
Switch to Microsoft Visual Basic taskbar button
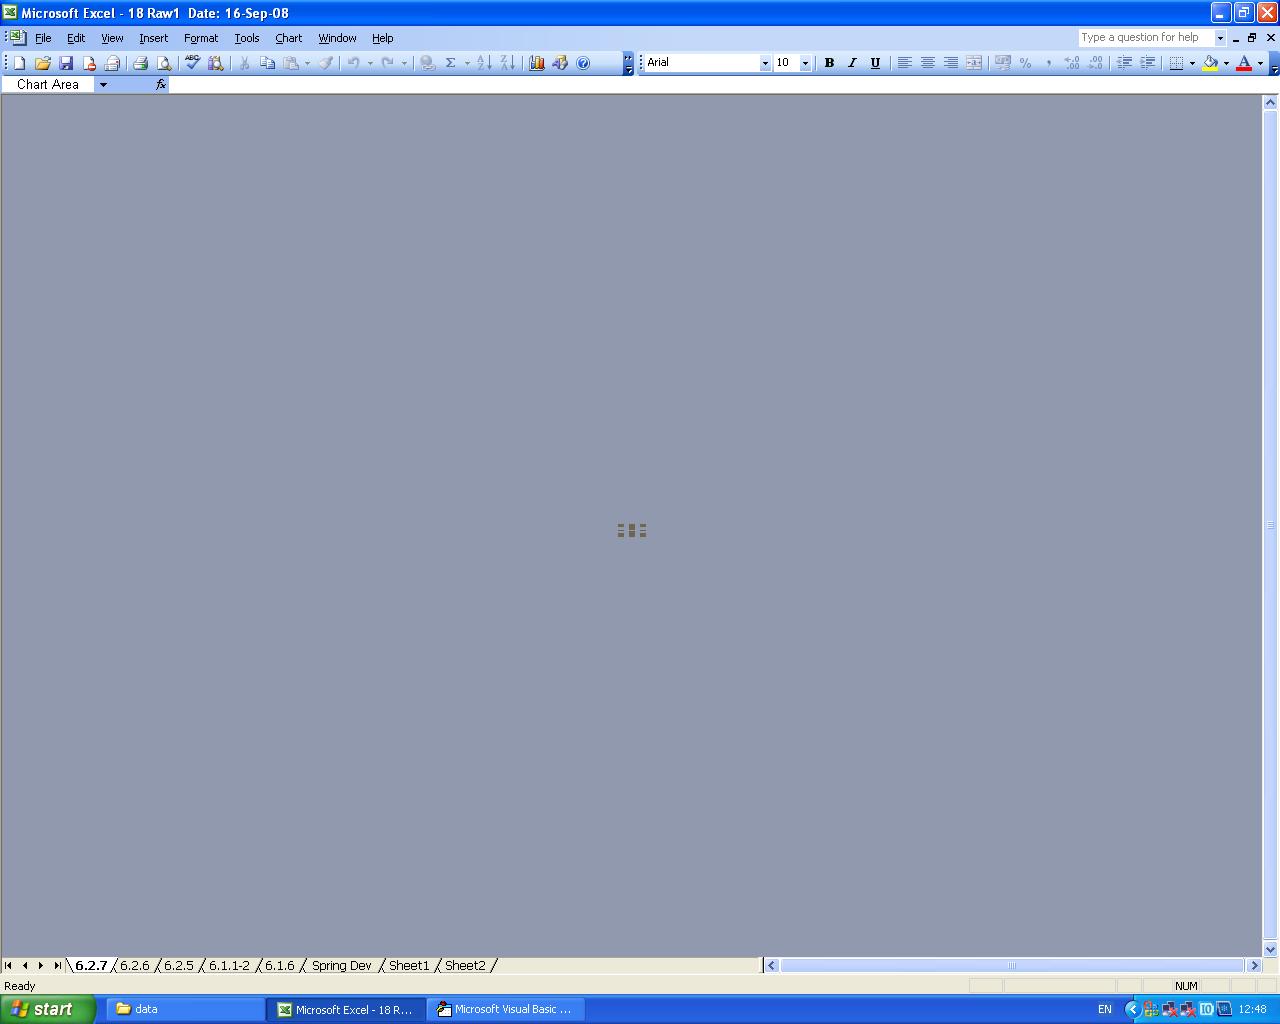pos(506,1009)
